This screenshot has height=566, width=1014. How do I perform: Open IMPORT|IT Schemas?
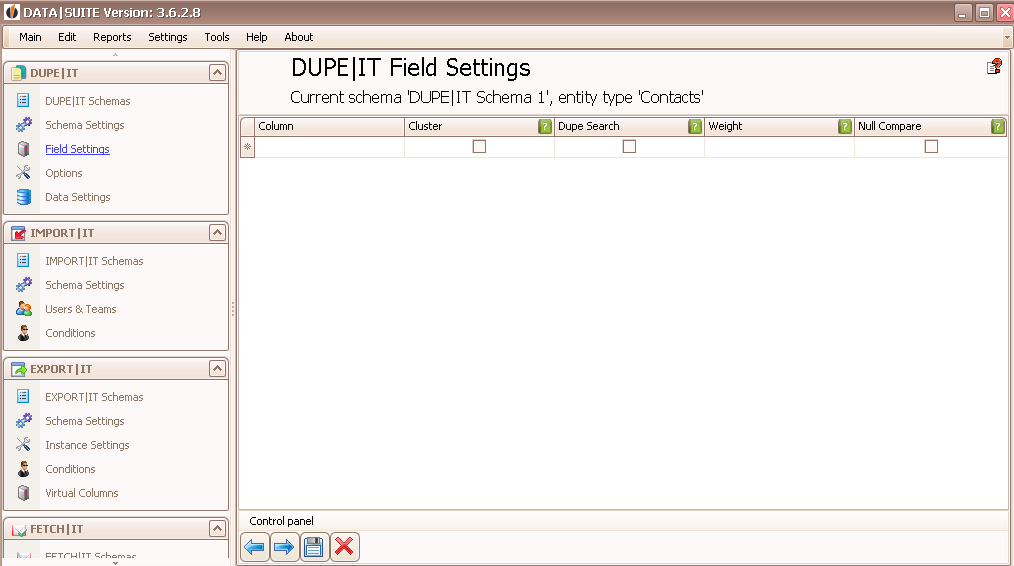pos(94,261)
